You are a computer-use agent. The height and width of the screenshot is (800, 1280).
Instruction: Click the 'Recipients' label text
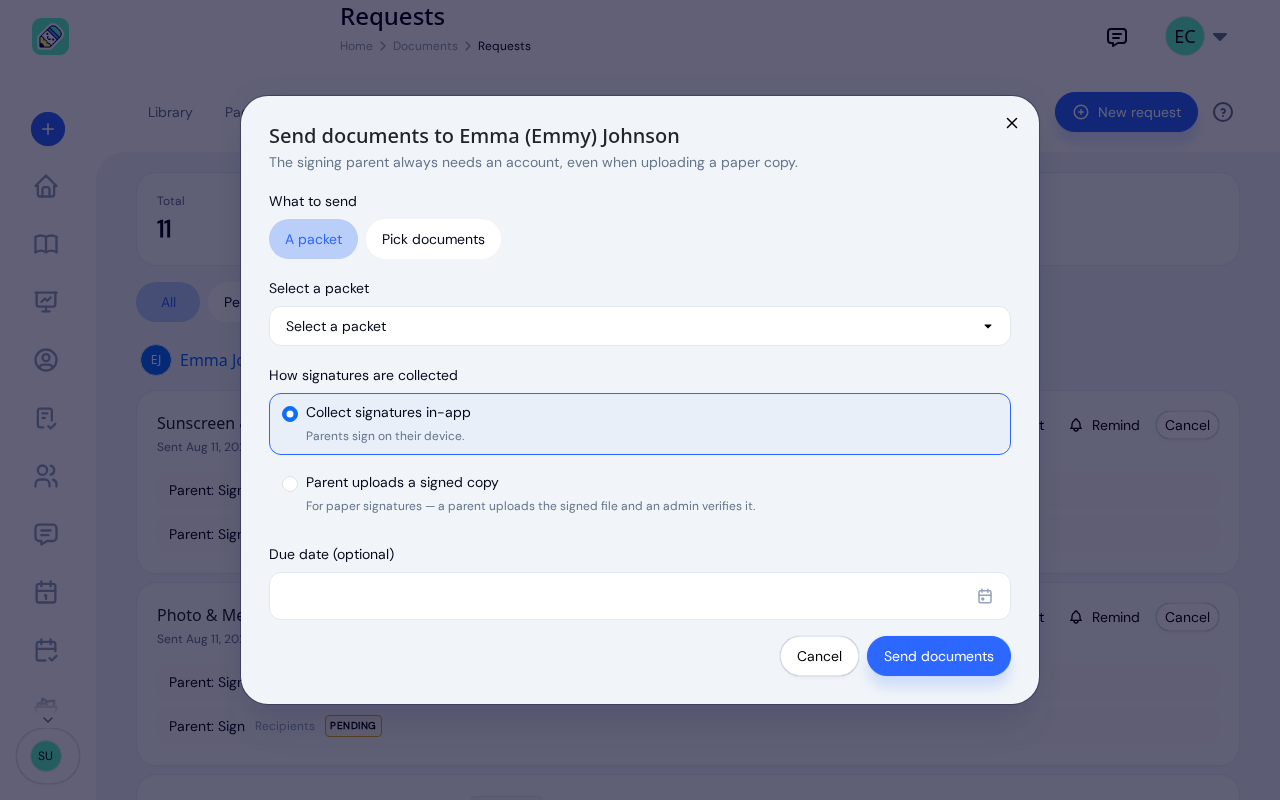[x=285, y=726]
